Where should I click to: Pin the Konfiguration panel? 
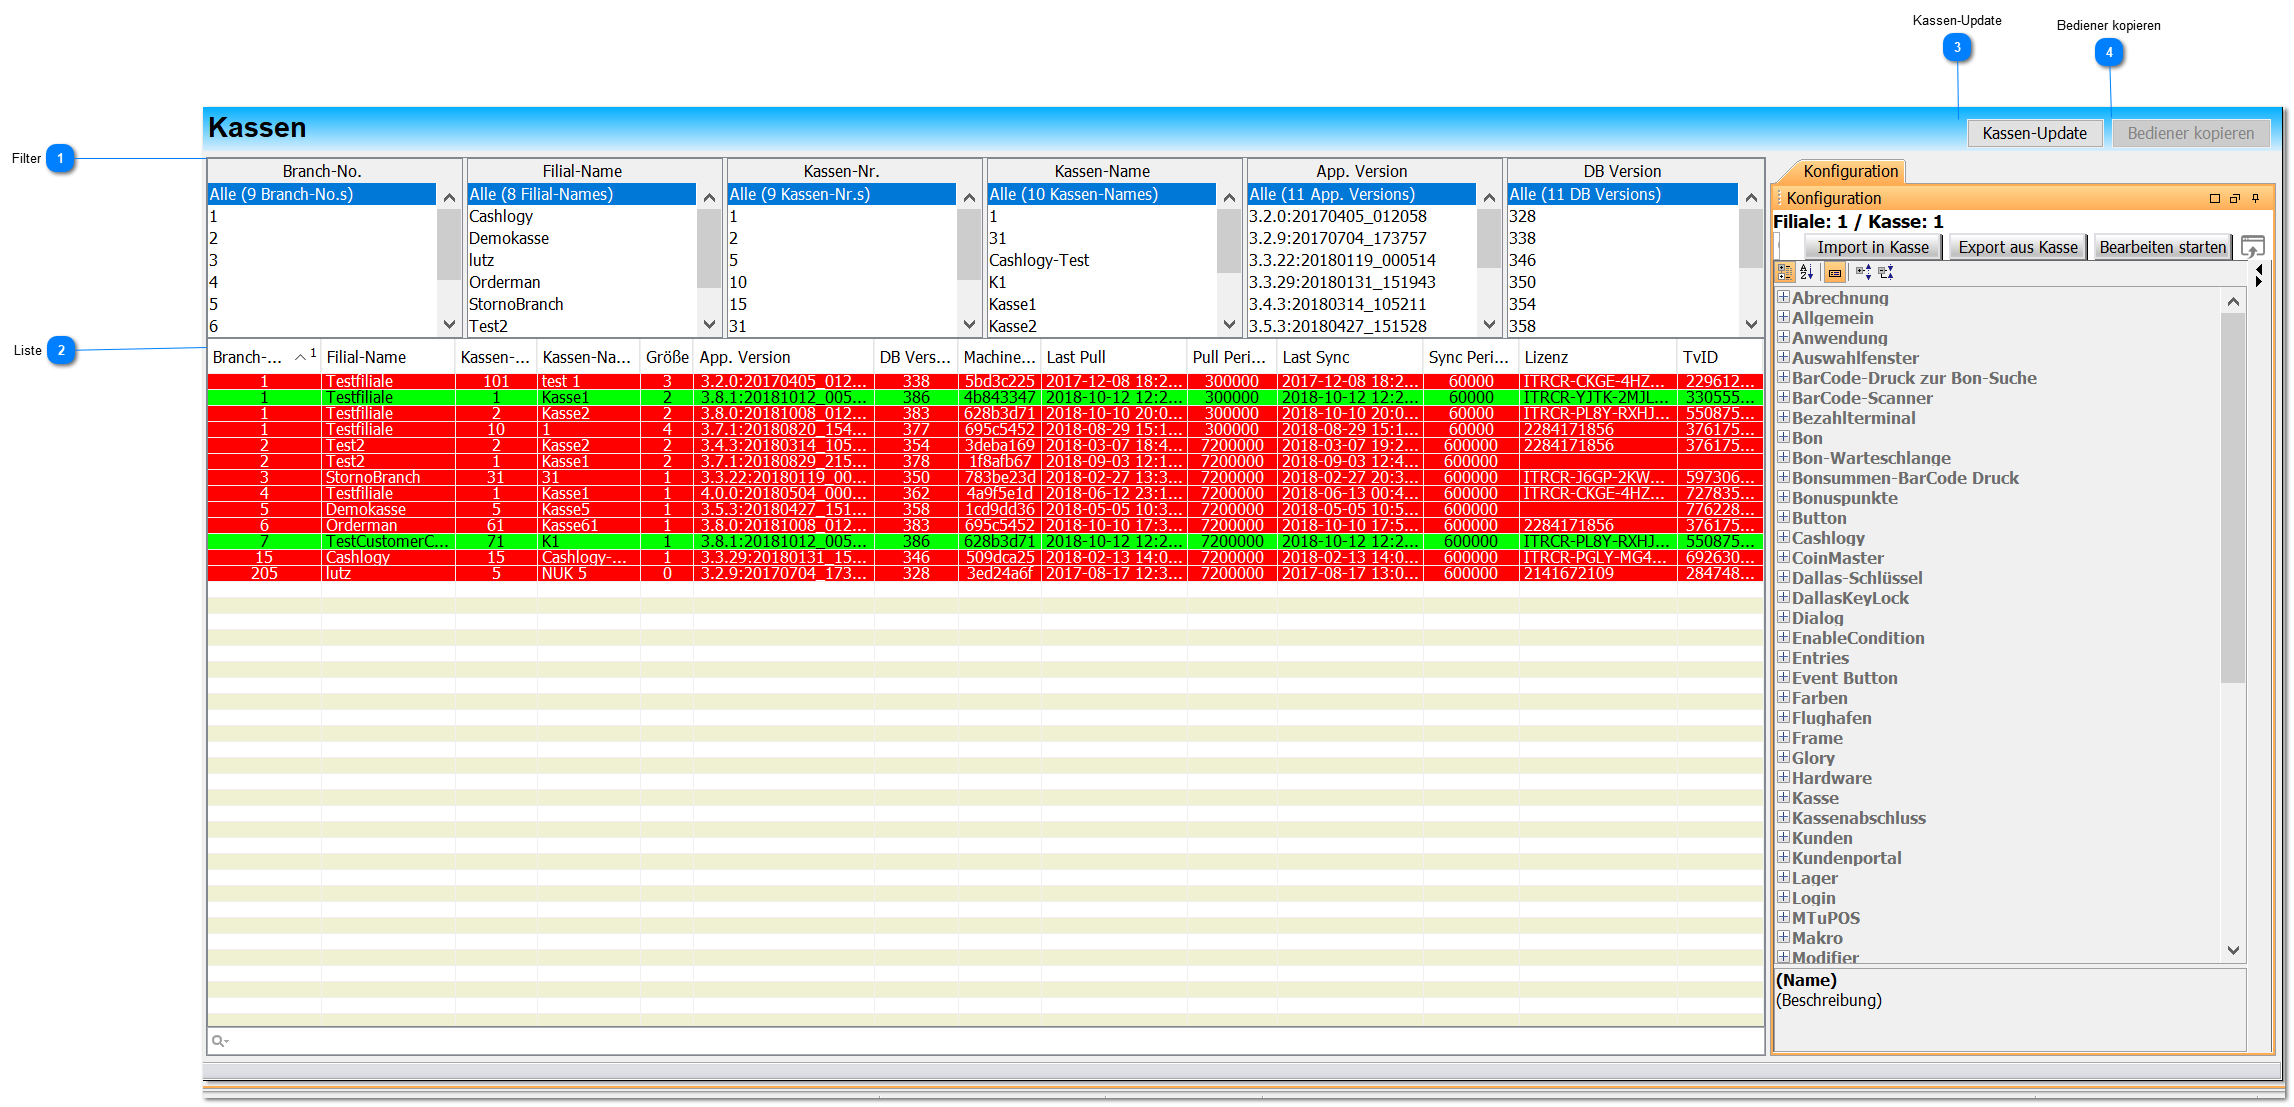point(2256,198)
